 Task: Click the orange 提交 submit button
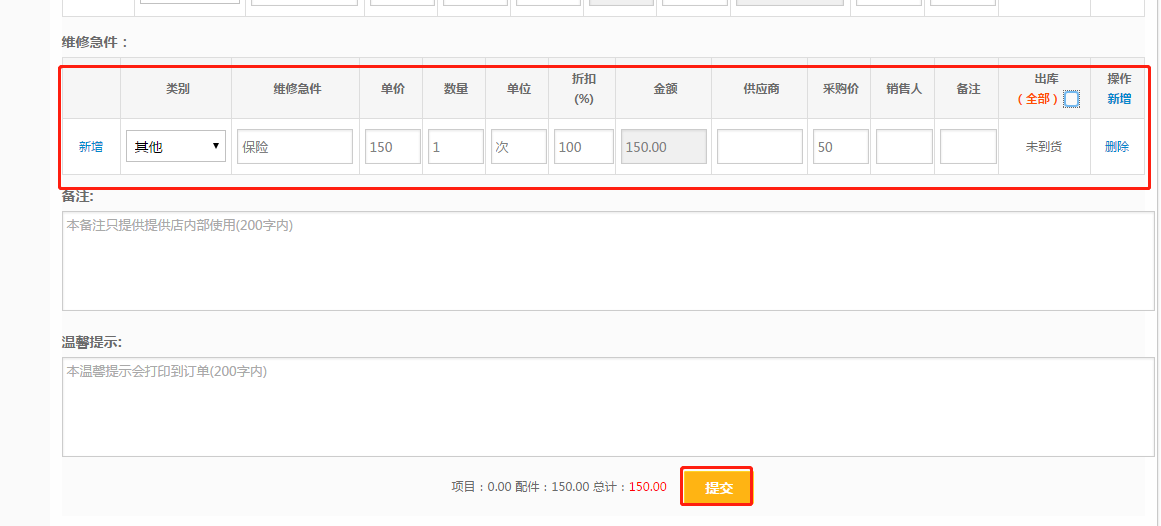[717, 487]
